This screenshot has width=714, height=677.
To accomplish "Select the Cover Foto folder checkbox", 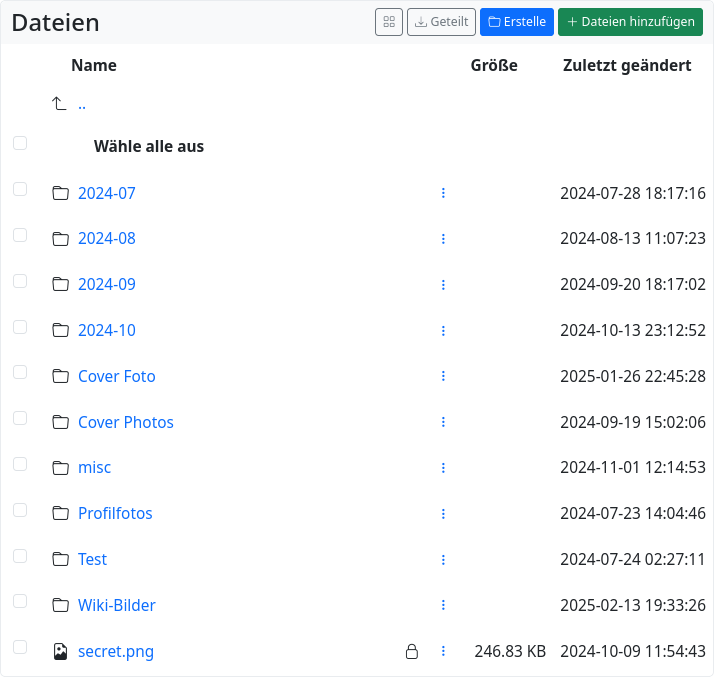I will [x=20, y=372].
